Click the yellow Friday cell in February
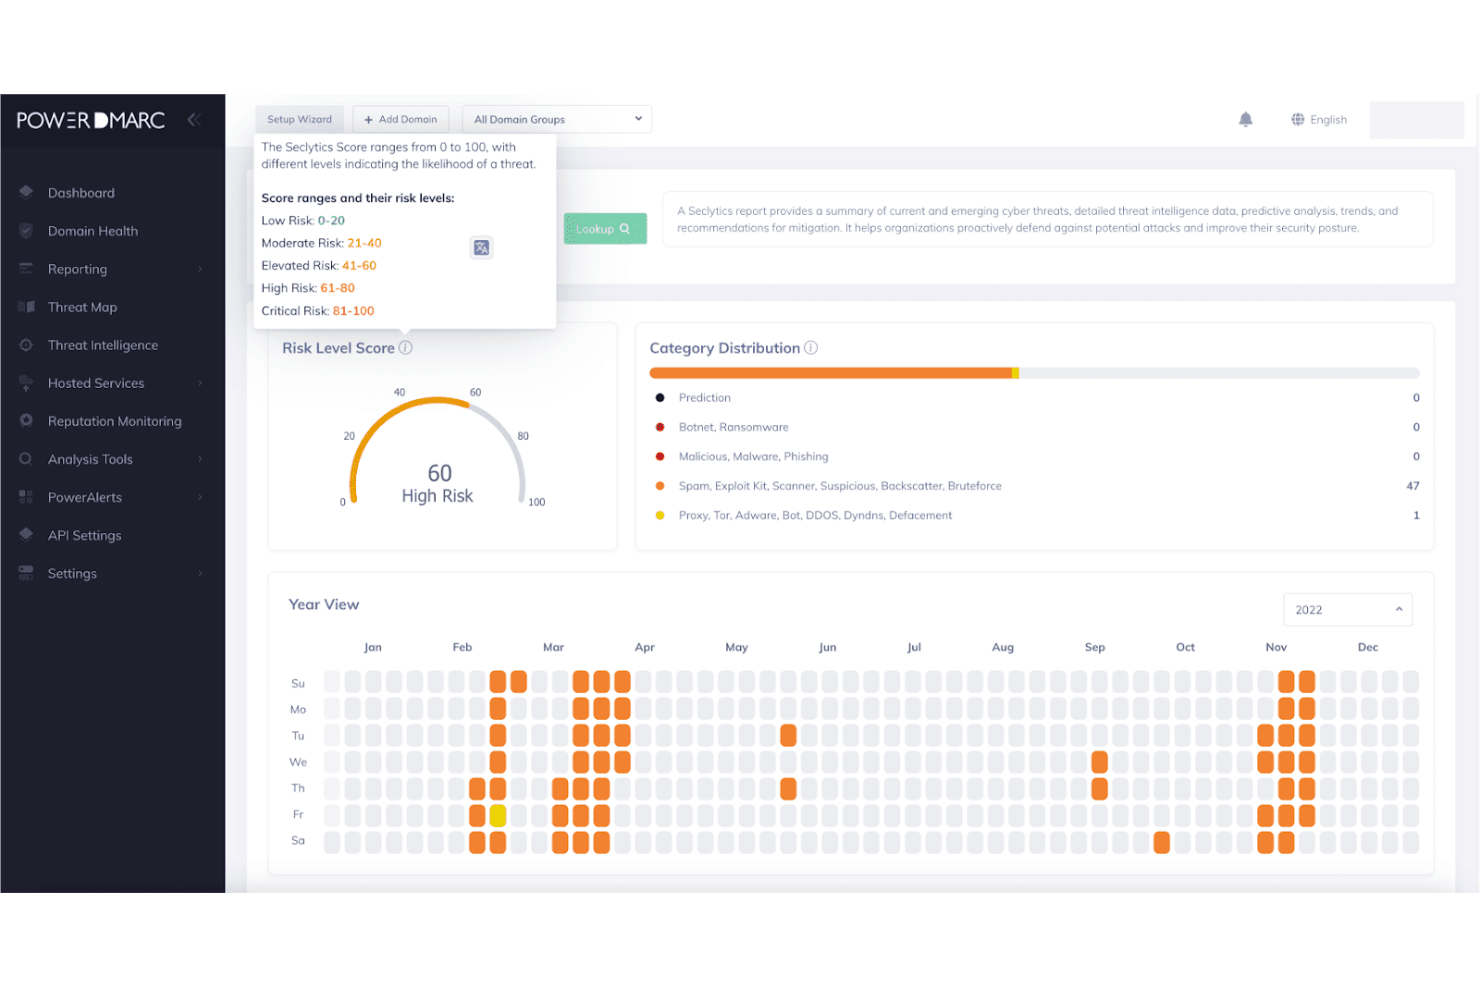The width and height of the screenshot is (1480, 987). (x=498, y=815)
